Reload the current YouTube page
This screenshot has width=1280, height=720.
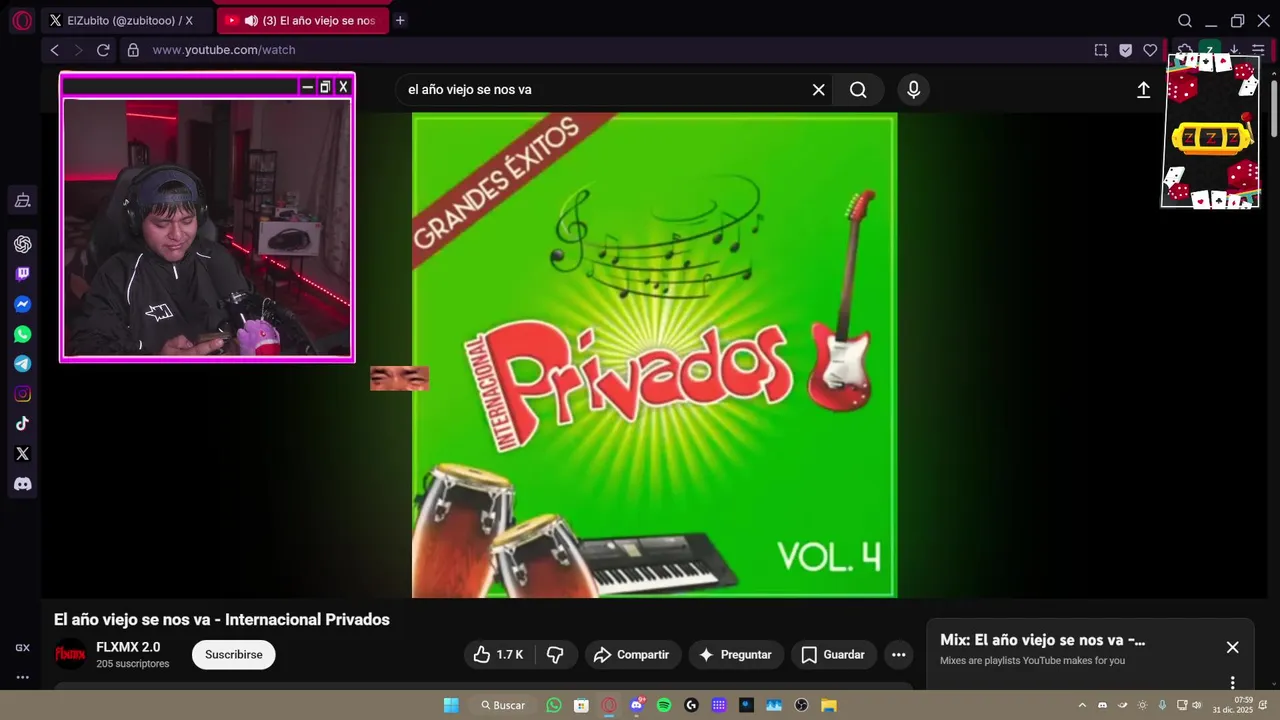[x=103, y=50]
